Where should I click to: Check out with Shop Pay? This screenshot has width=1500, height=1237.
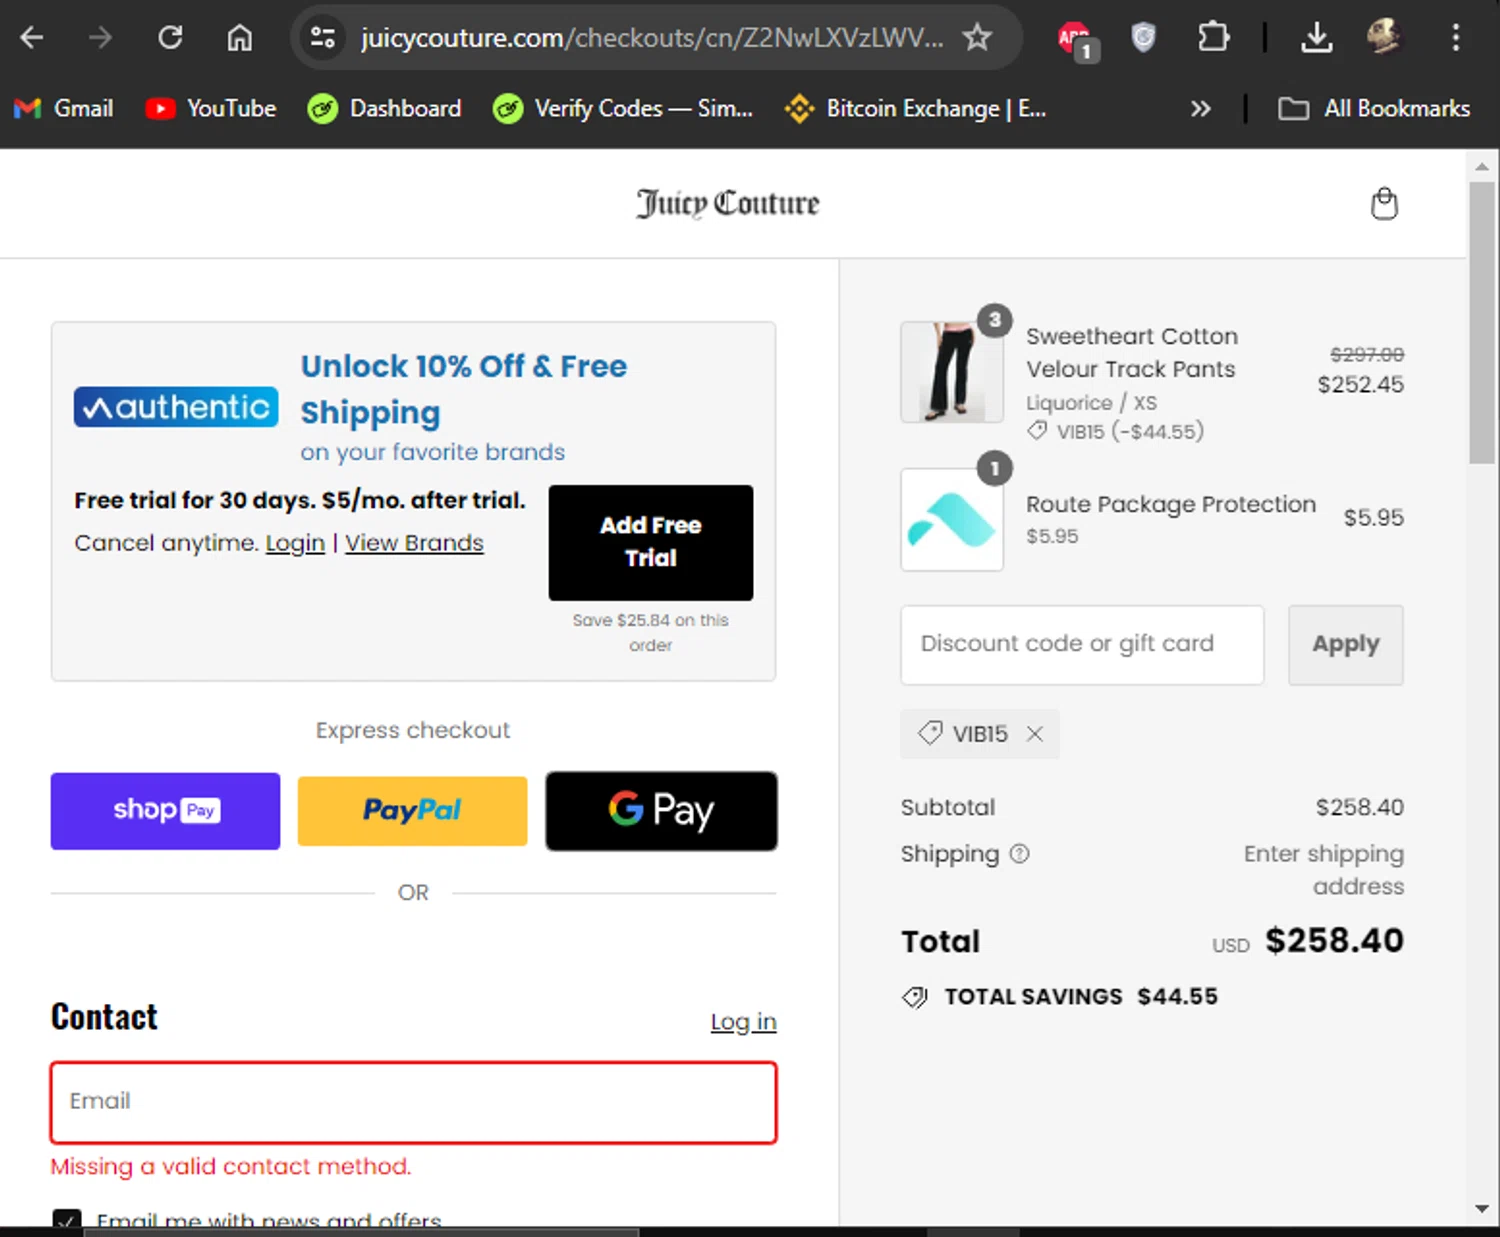165,810
